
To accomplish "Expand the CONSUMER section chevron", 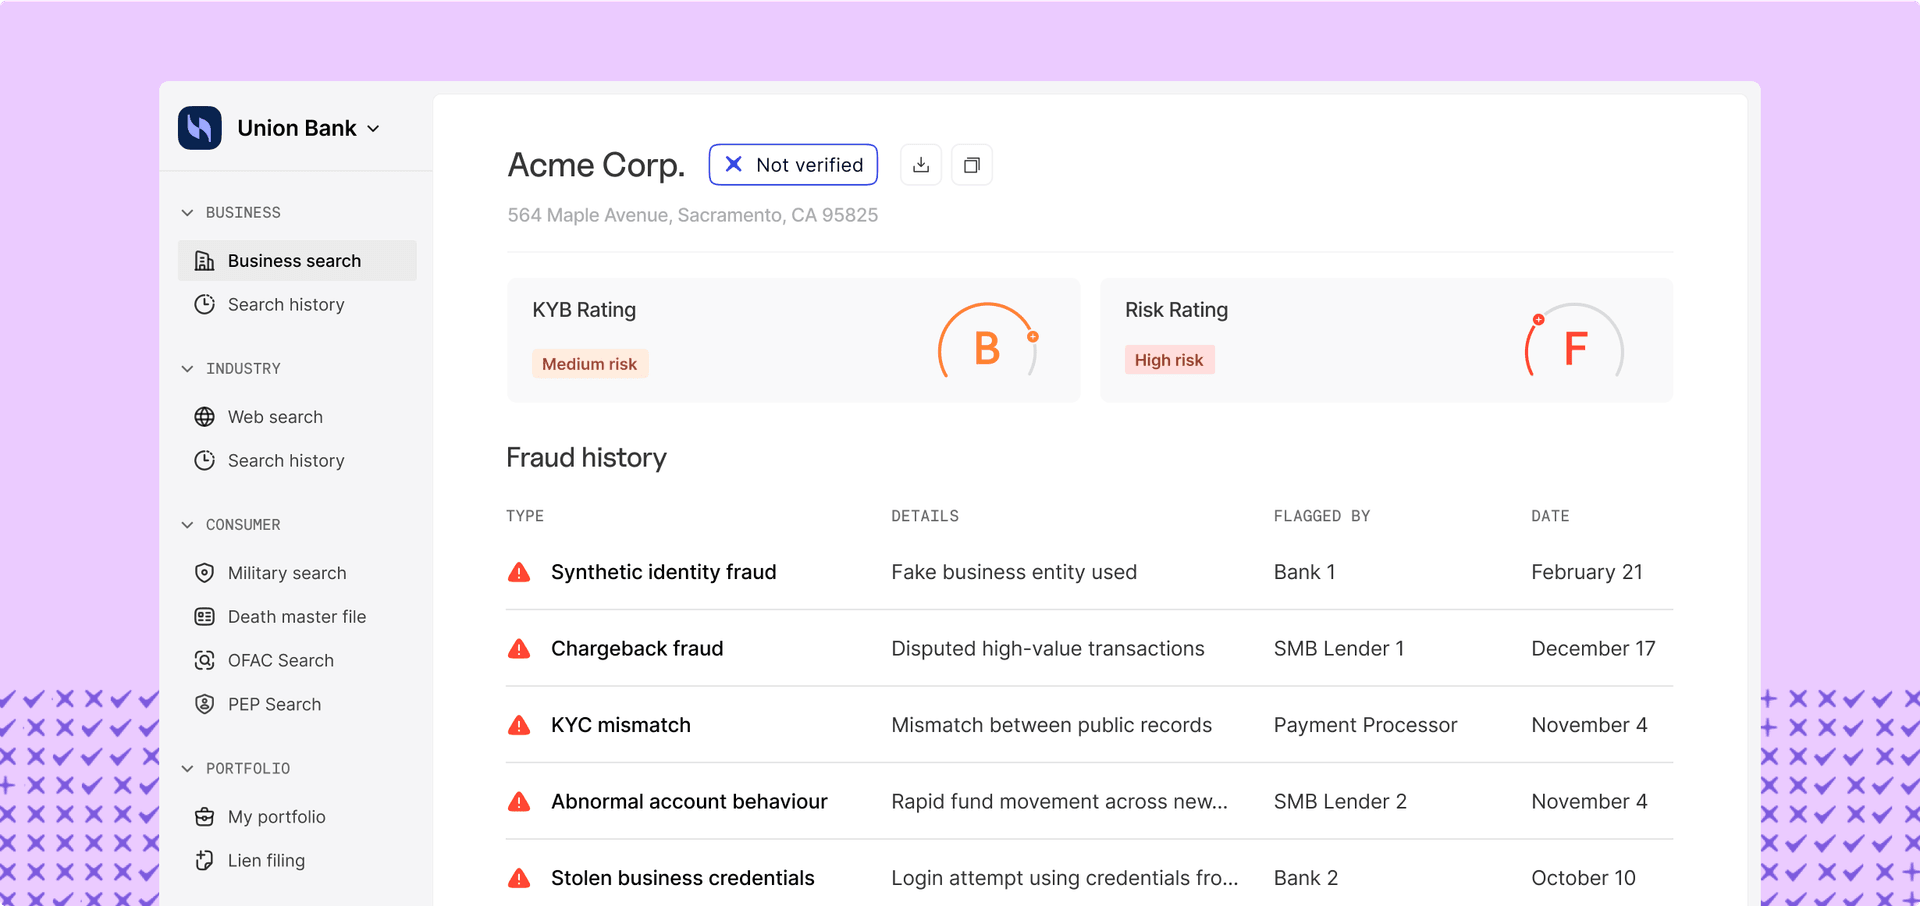I will click(x=188, y=524).
